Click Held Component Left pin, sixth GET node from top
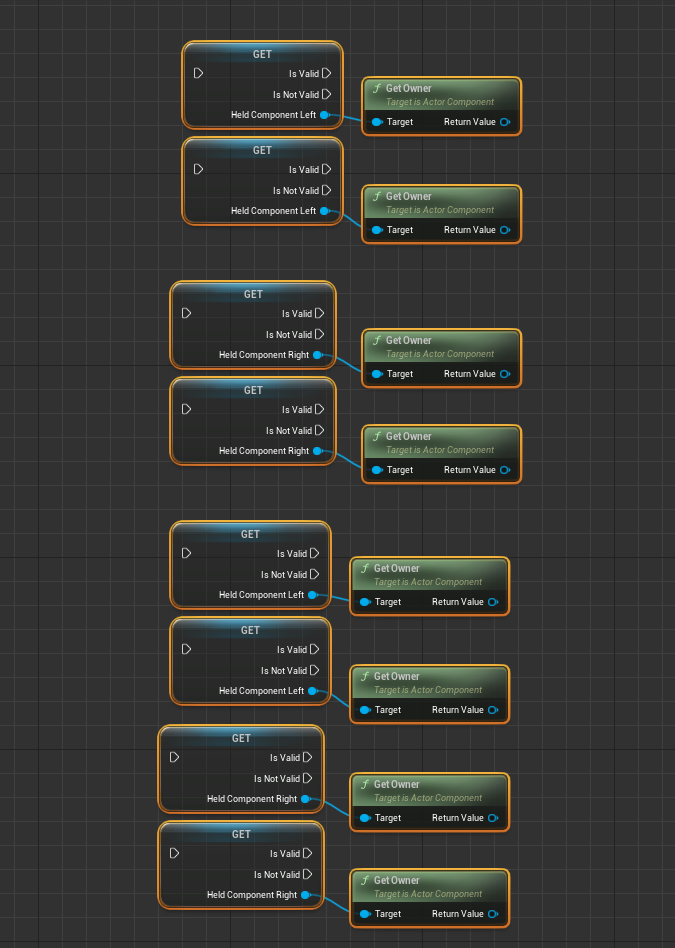 [x=313, y=691]
